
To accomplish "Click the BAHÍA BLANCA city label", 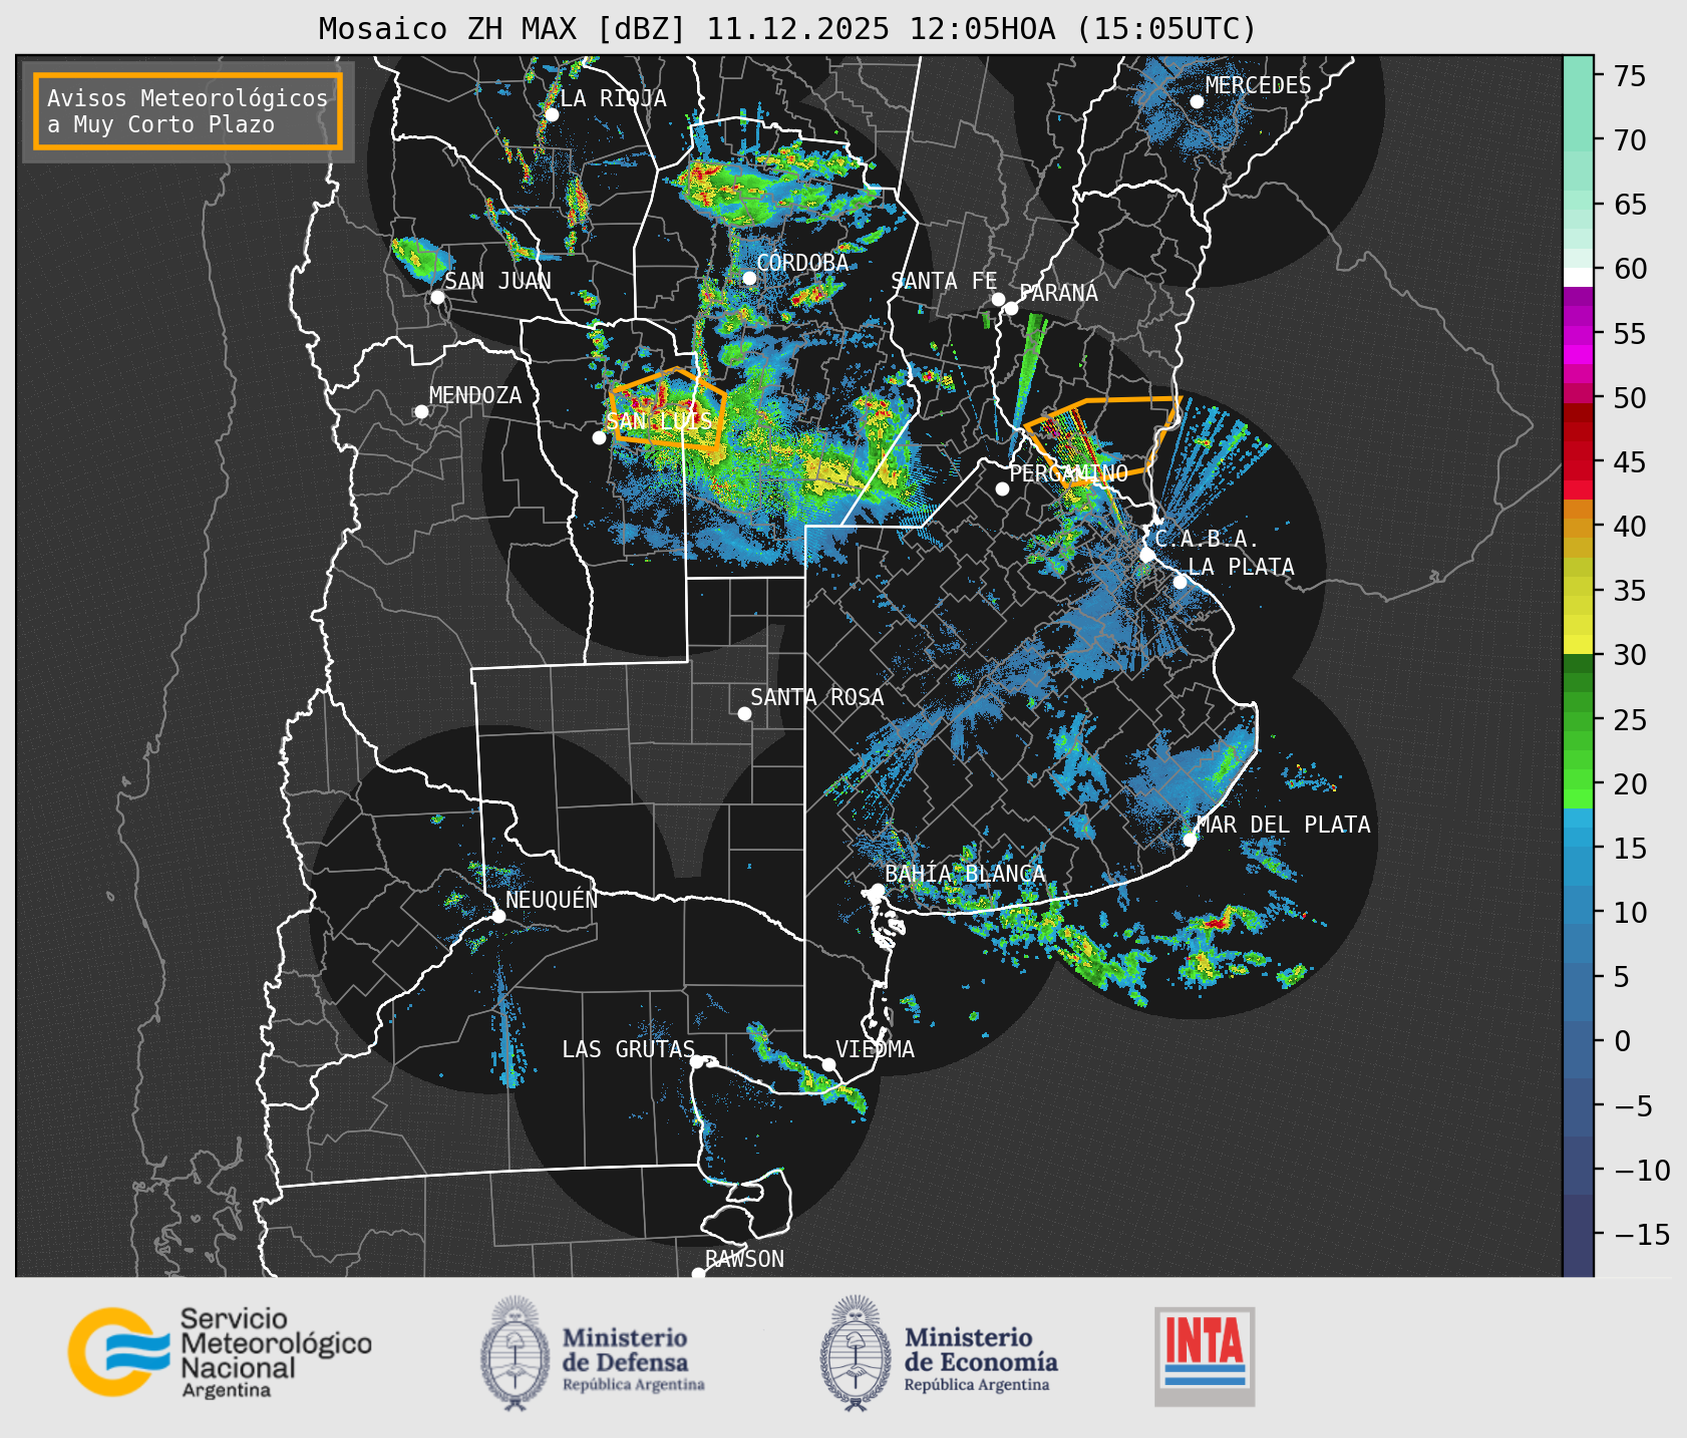I will [965, 874].
